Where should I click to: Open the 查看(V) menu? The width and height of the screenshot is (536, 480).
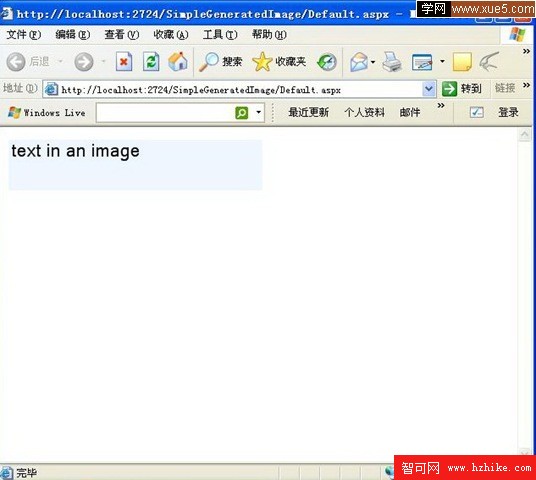coord(122,35)
